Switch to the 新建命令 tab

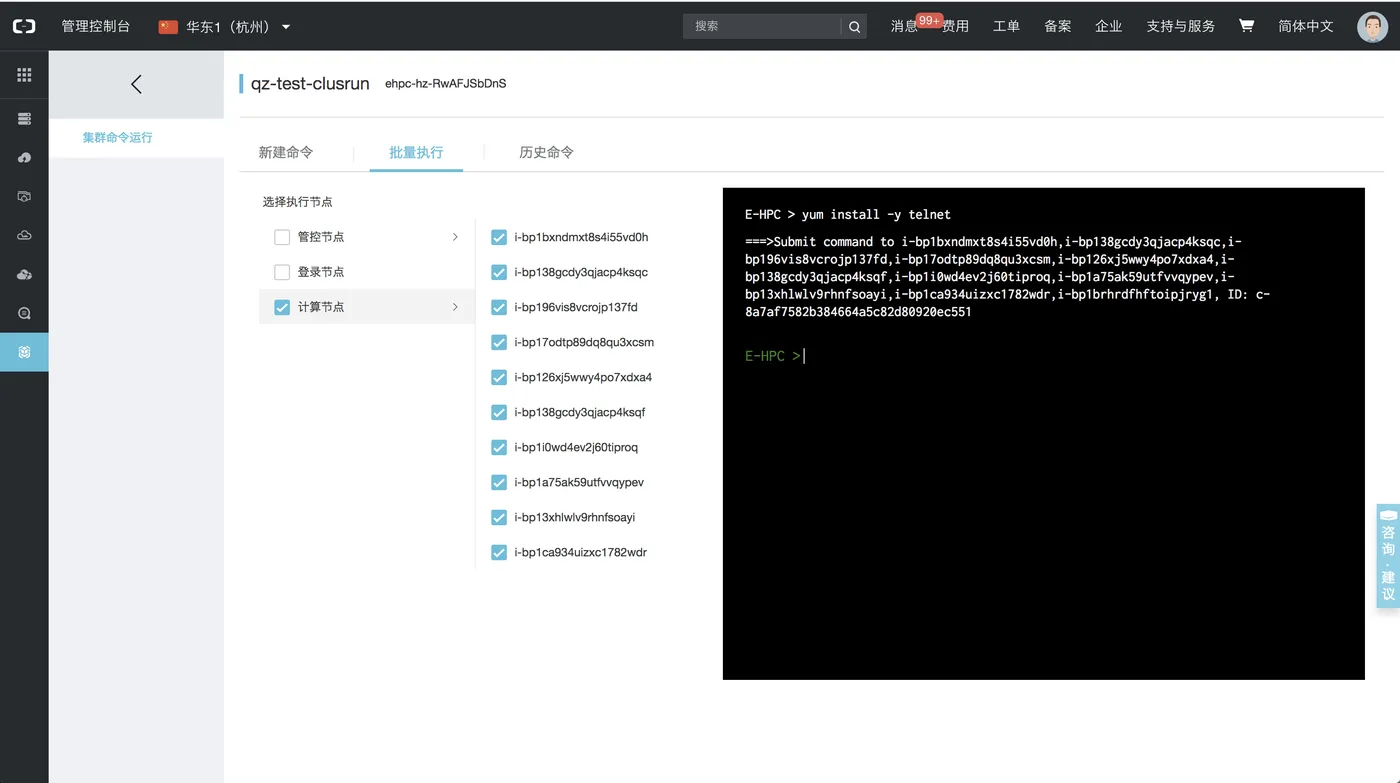point(286,152)
